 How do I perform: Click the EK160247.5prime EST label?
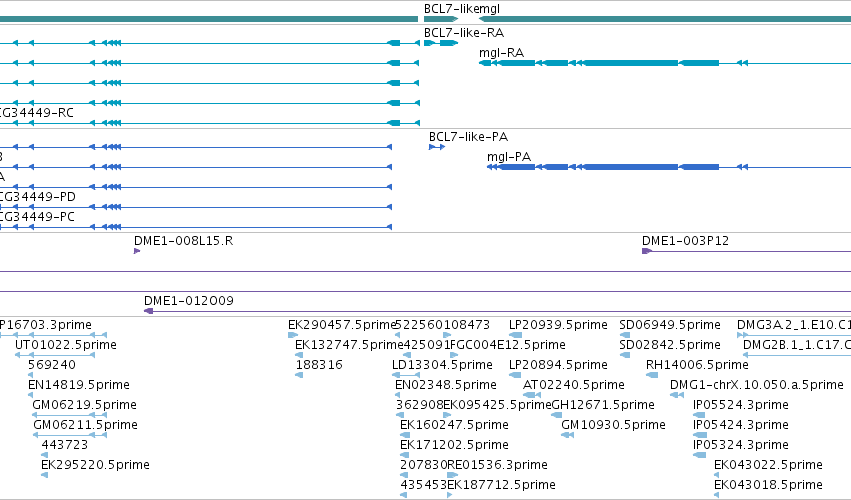[454, 425]
